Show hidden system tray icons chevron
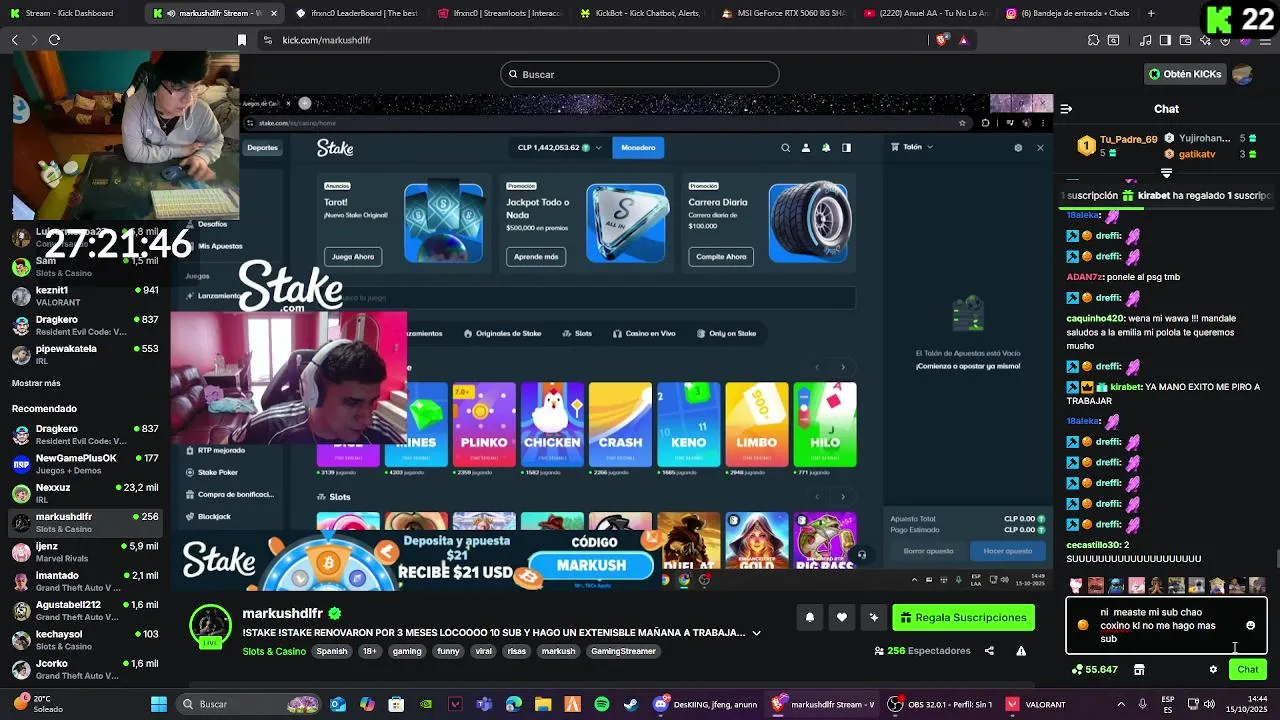The width and height of the screenshot is (1280, 720). tap(1121, 704)
